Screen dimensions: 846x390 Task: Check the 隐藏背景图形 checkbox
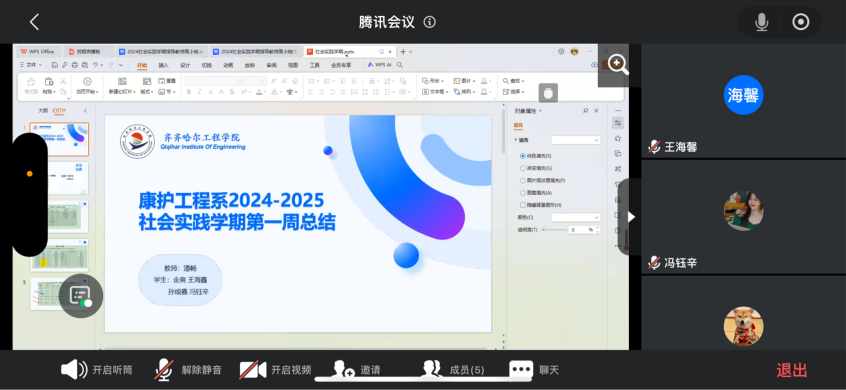523,205
